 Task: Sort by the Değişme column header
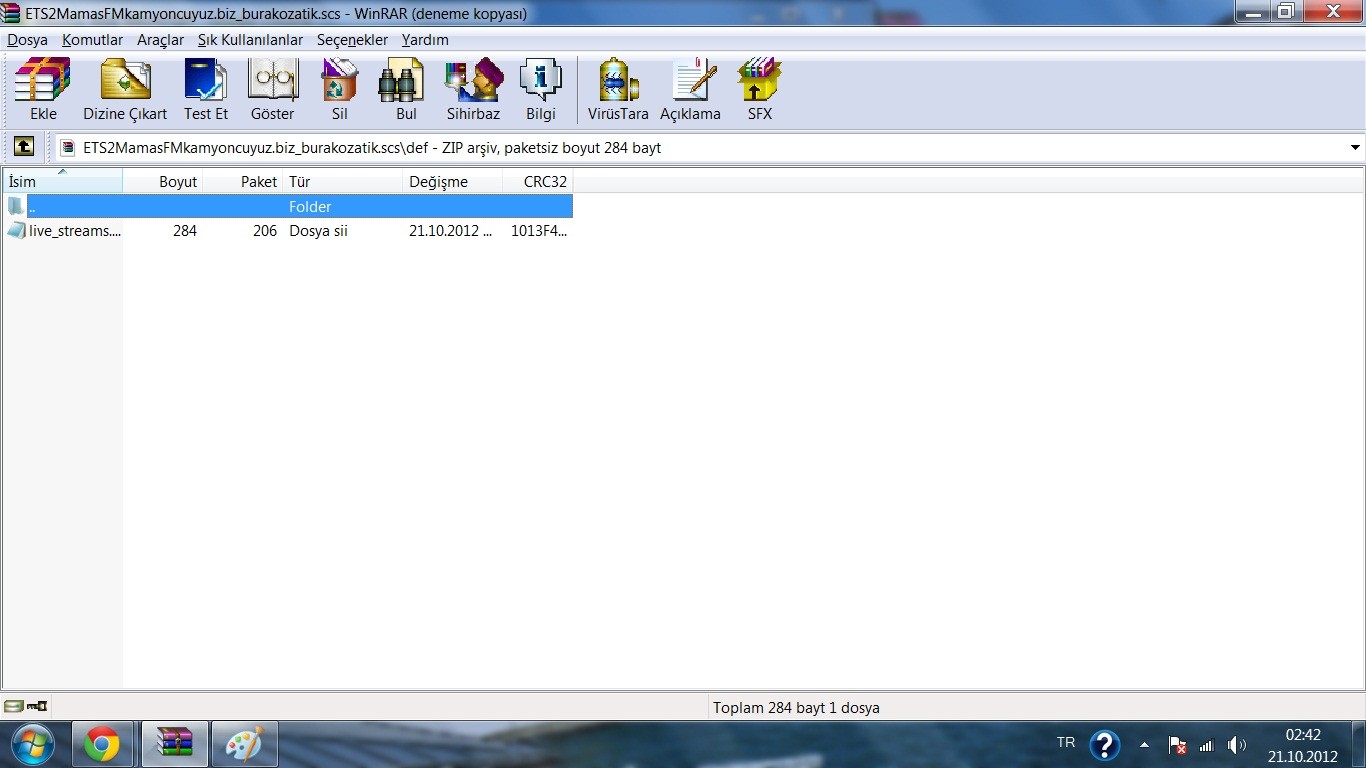(453, 181)
